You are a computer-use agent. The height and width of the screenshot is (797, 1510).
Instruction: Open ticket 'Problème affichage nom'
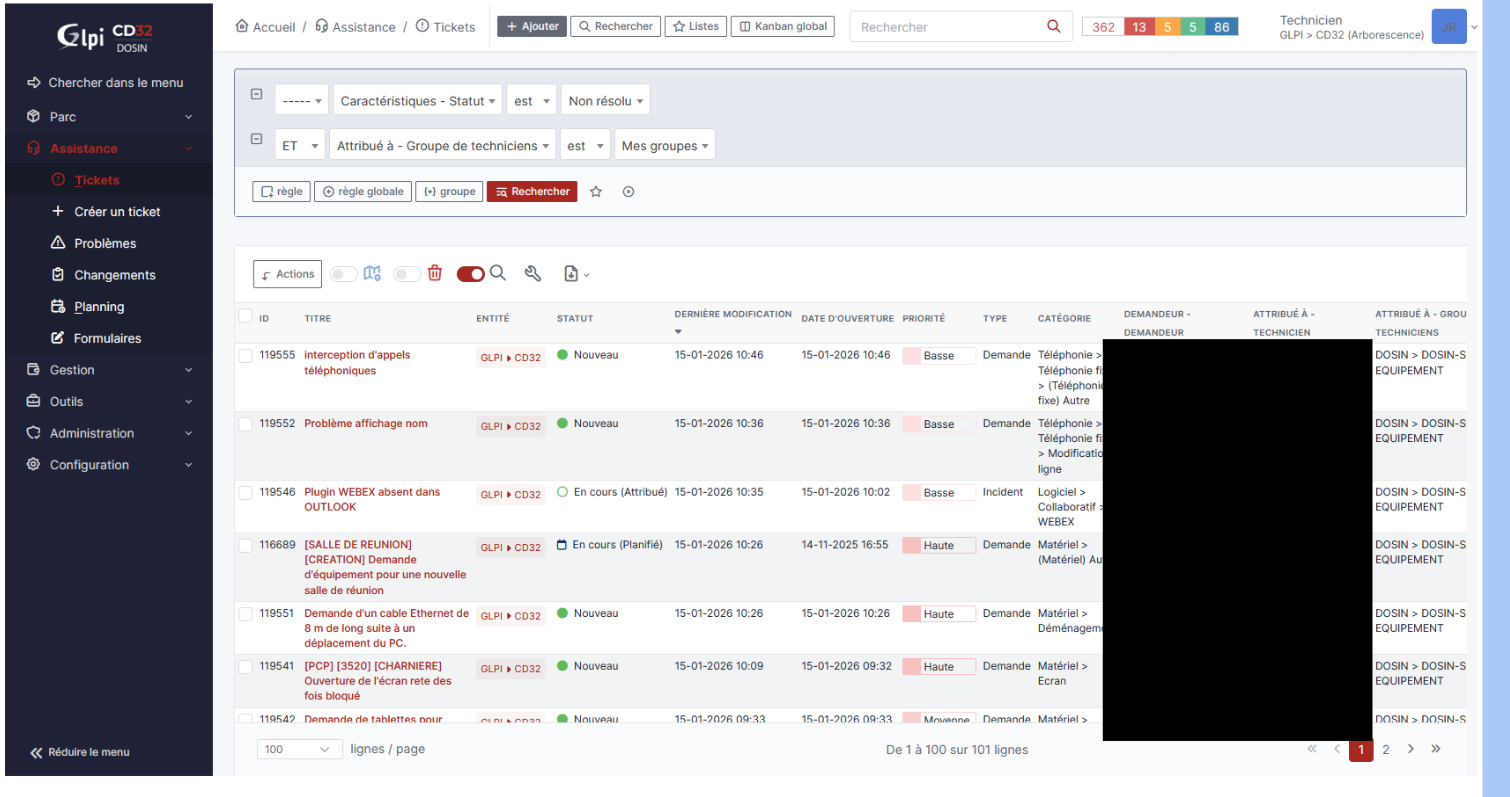[x=366, y=424]
